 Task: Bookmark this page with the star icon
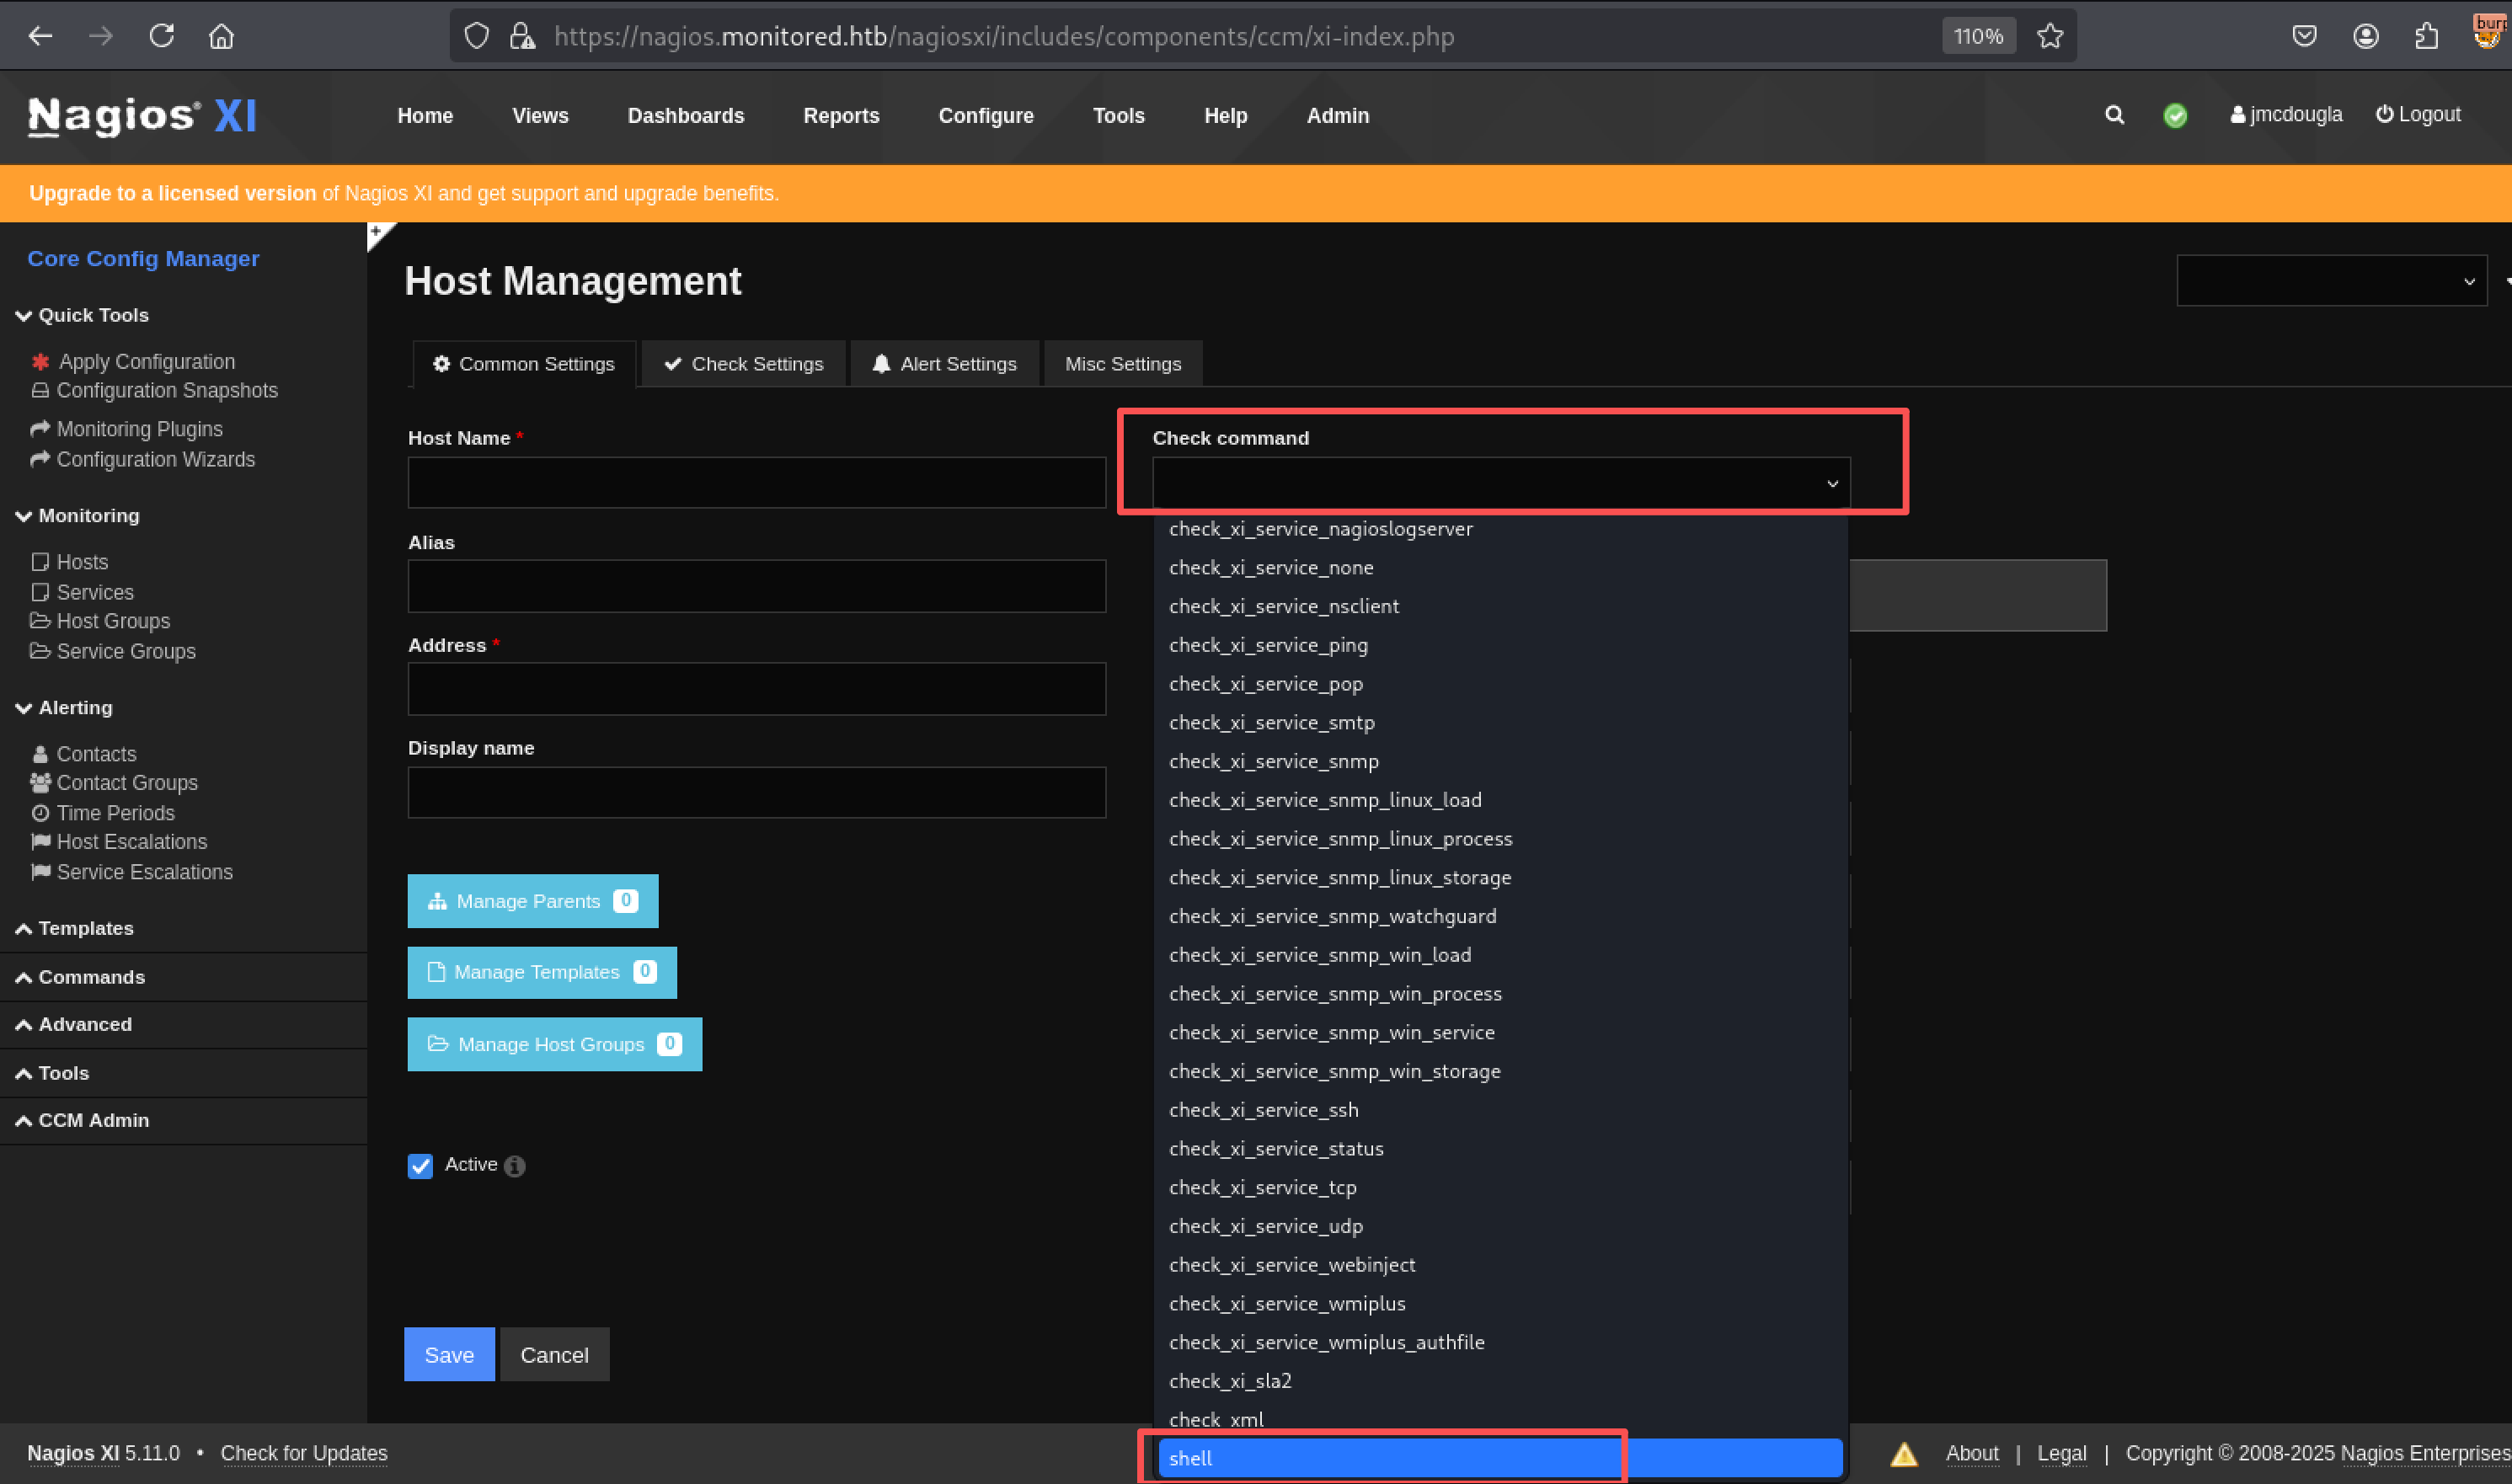tap(2050, 36)
